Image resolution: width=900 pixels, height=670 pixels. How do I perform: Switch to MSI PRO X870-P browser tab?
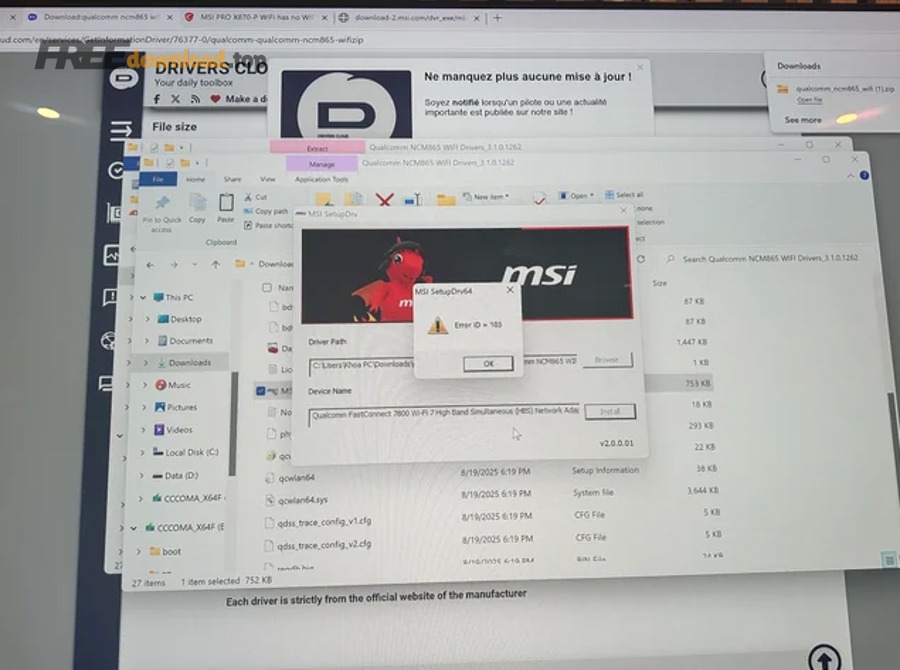click(x=255, y=17)
